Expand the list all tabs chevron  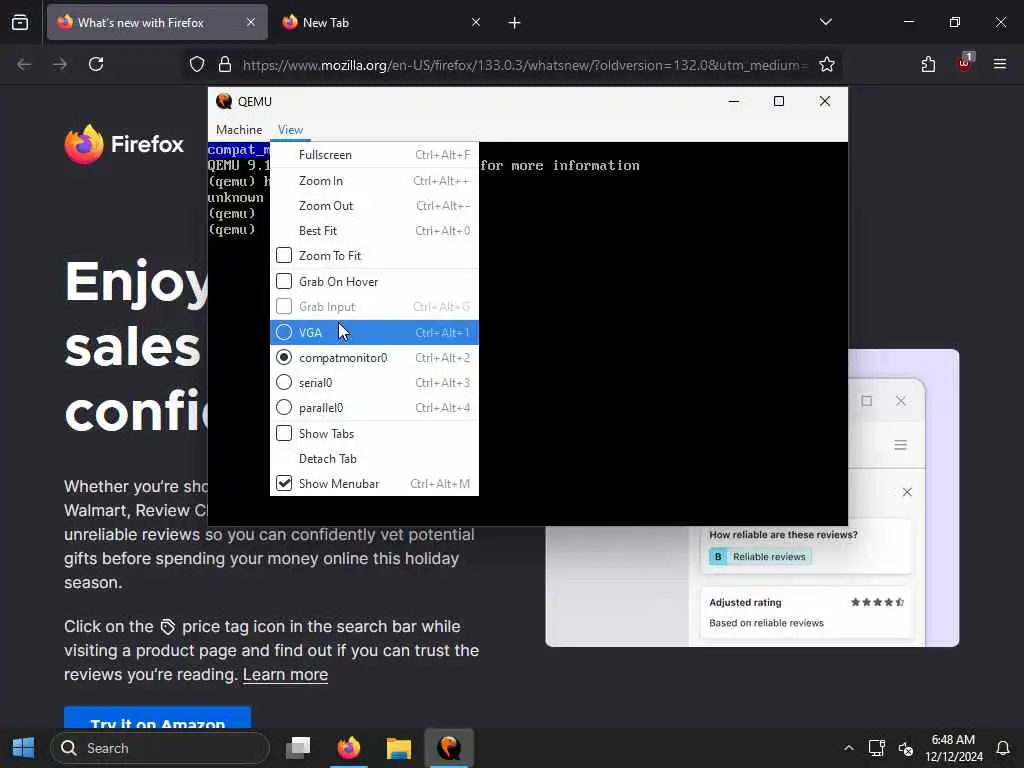click(825, 22)
